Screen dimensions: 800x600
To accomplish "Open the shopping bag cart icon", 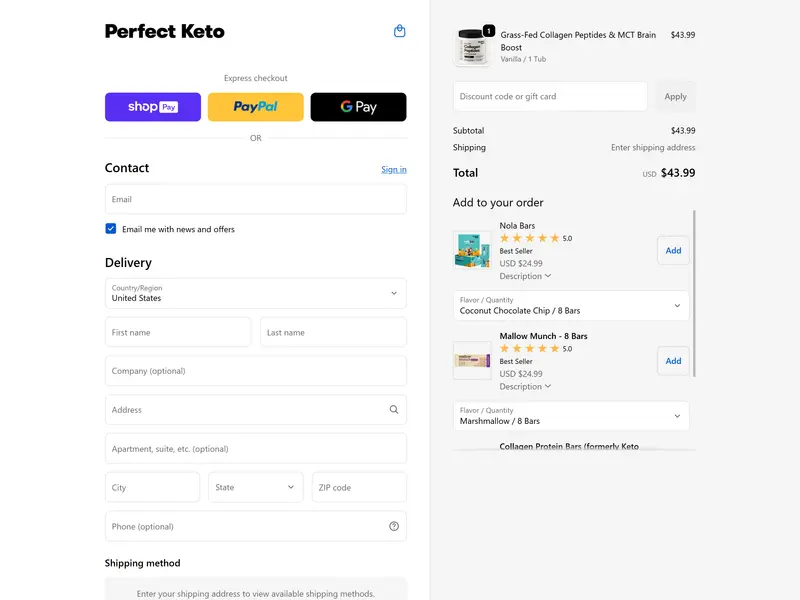I will (400, 31).
